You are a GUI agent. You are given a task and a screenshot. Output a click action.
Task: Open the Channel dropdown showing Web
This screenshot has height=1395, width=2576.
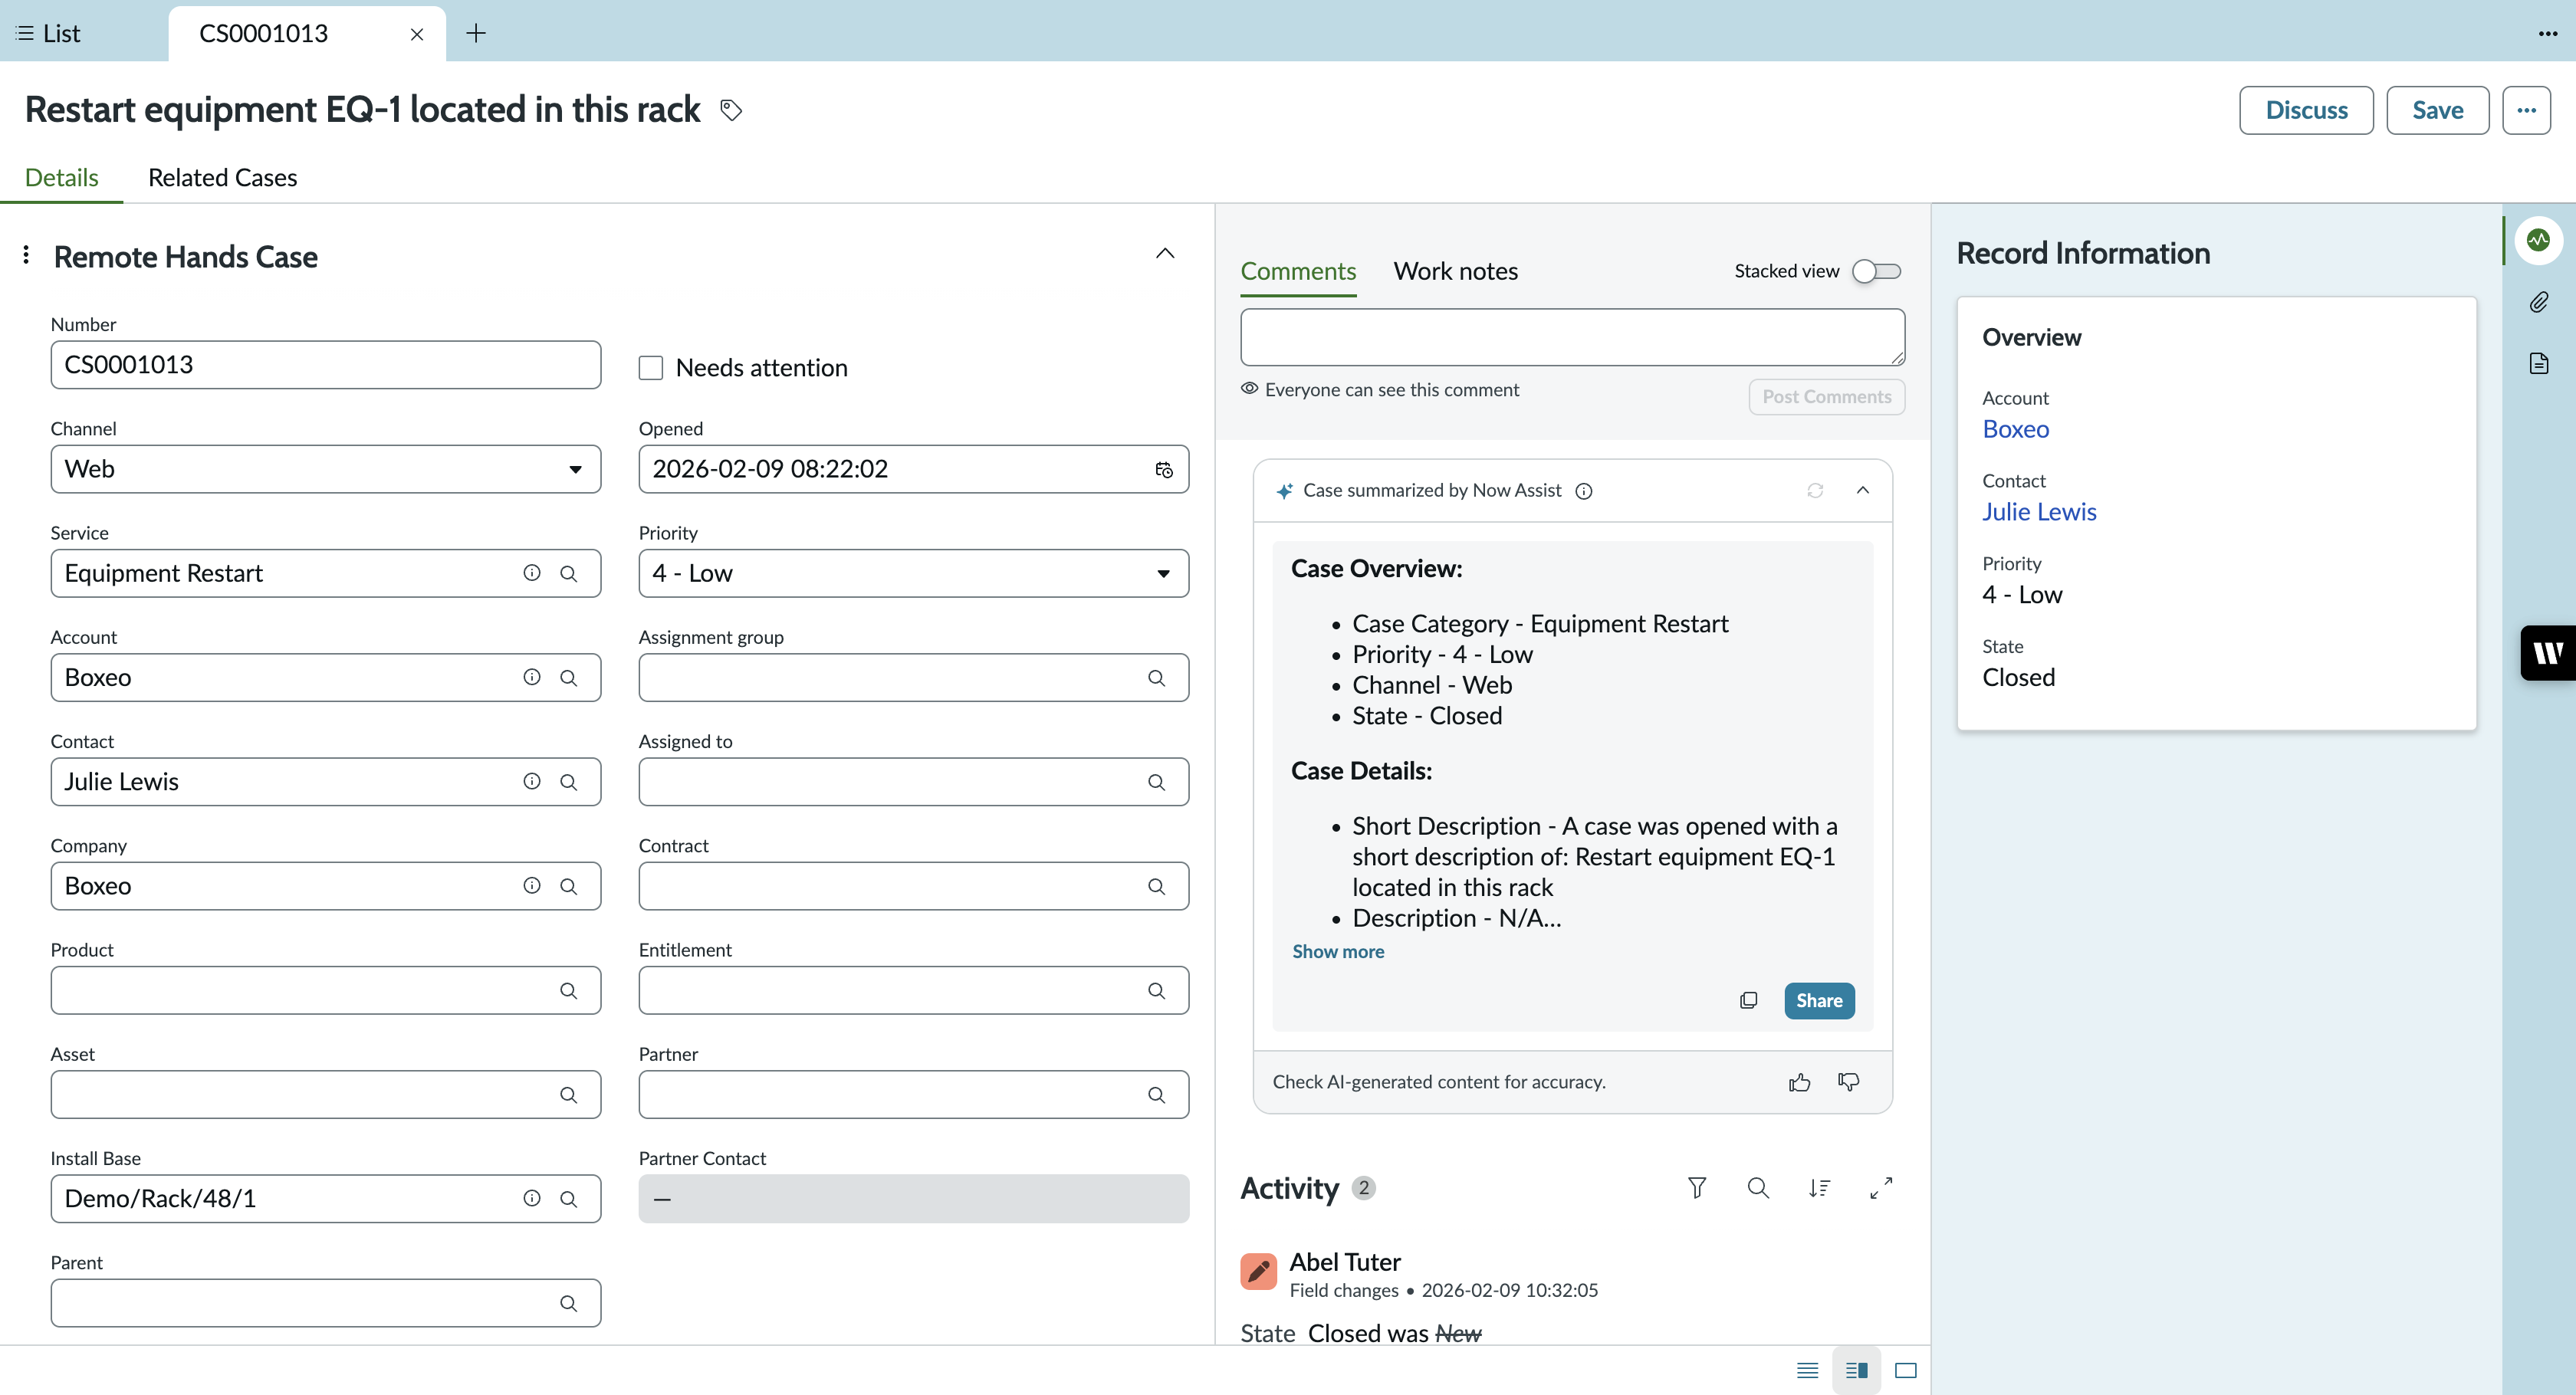pos(326,469)
